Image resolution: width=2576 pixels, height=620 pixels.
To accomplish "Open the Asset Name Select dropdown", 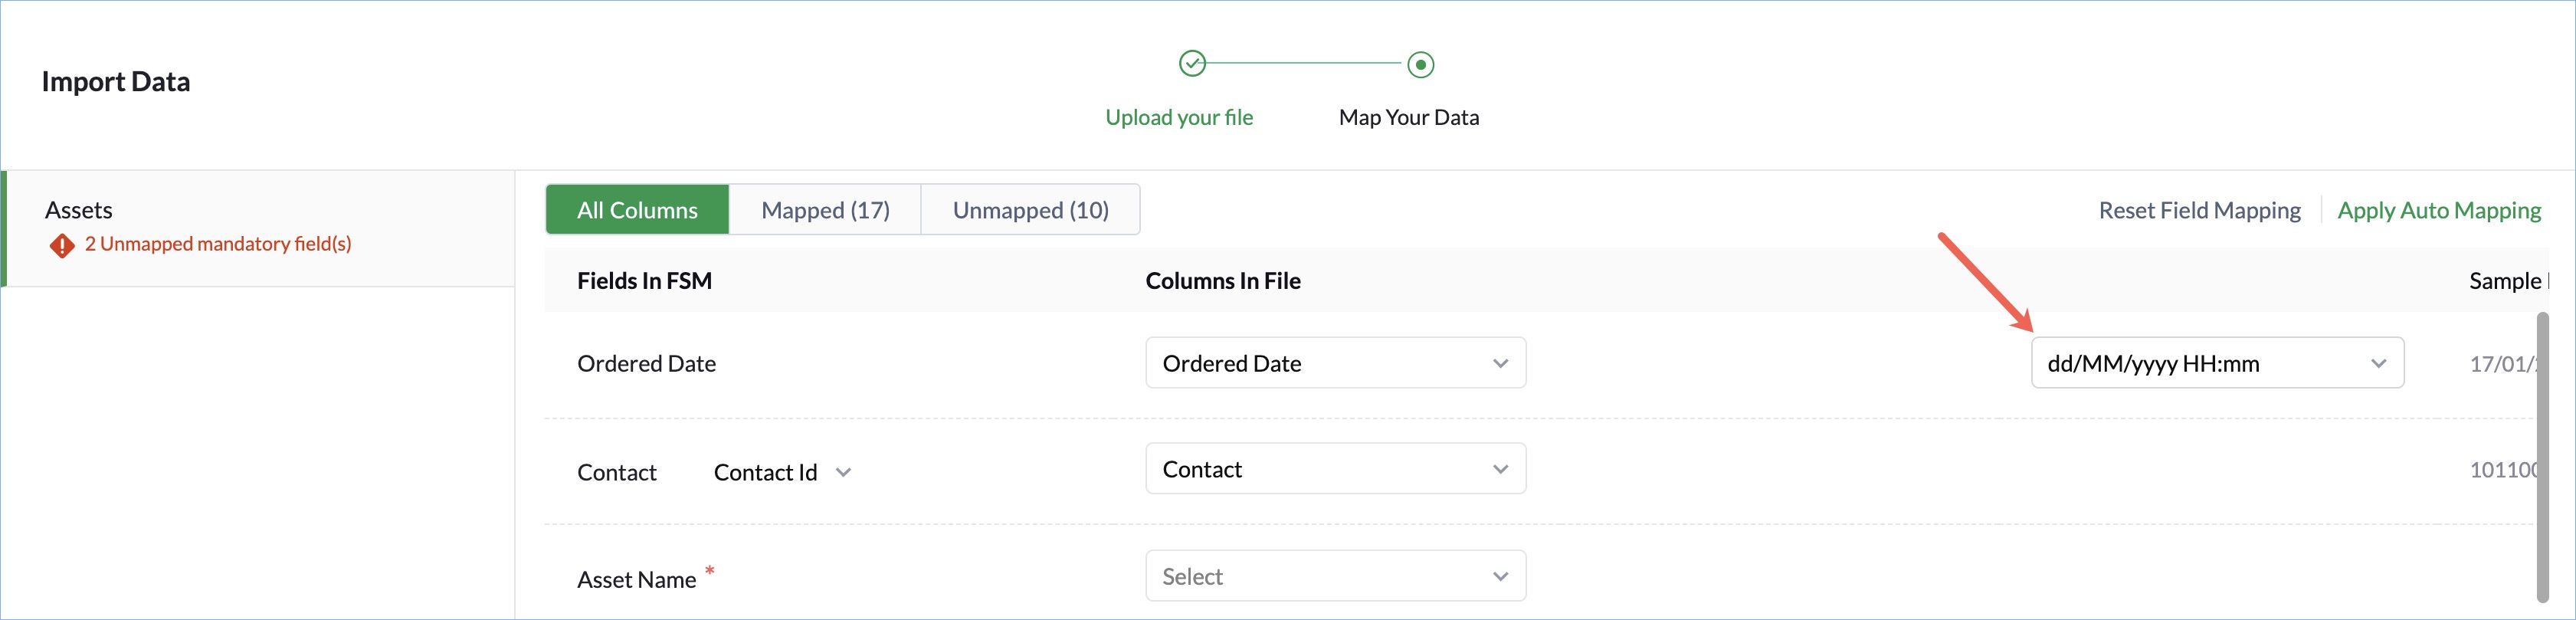I will (1334, 577).
